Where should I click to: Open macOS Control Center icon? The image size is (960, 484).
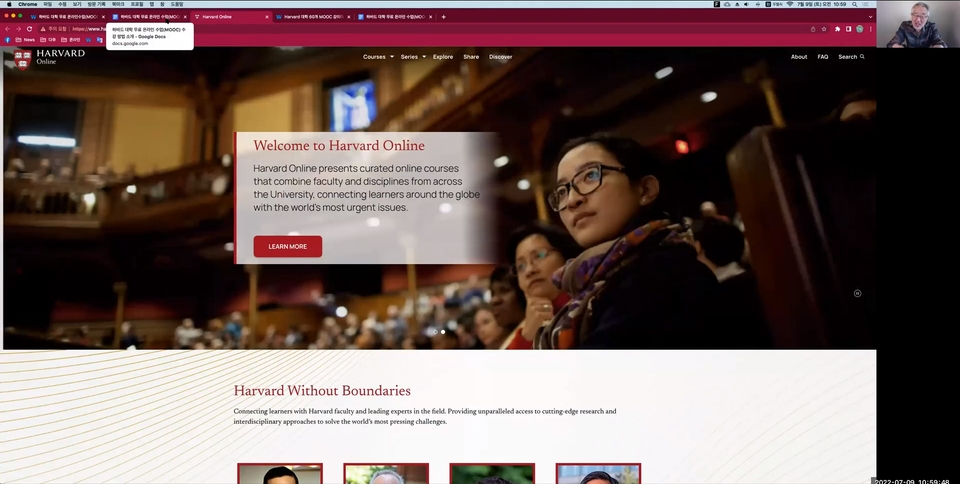(x=865, y=4)
